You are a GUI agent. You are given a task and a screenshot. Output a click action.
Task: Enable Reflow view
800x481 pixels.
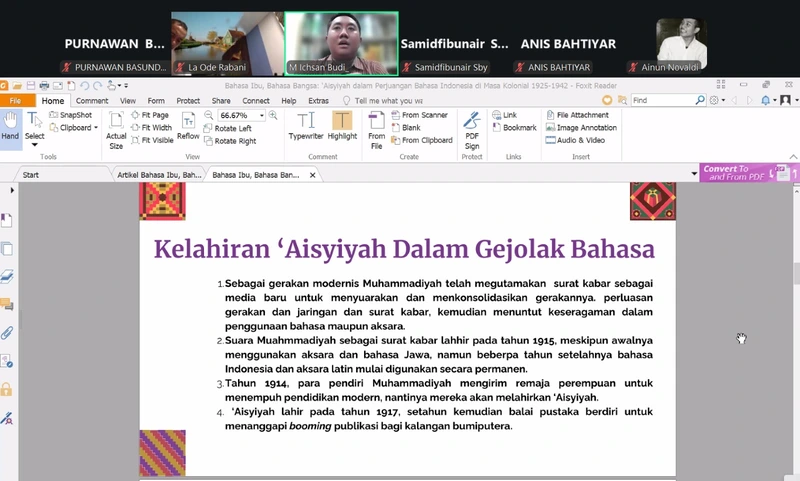click(188, 126)
